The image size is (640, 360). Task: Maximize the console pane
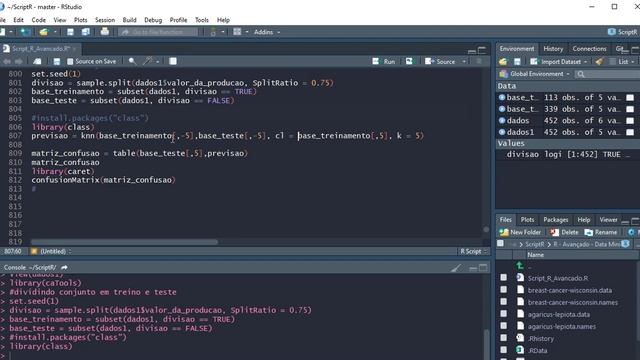tap(483, 268)
